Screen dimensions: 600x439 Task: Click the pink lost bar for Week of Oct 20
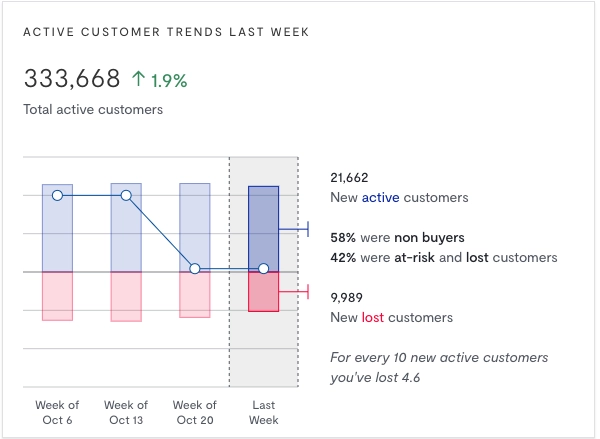pos(195,295)
